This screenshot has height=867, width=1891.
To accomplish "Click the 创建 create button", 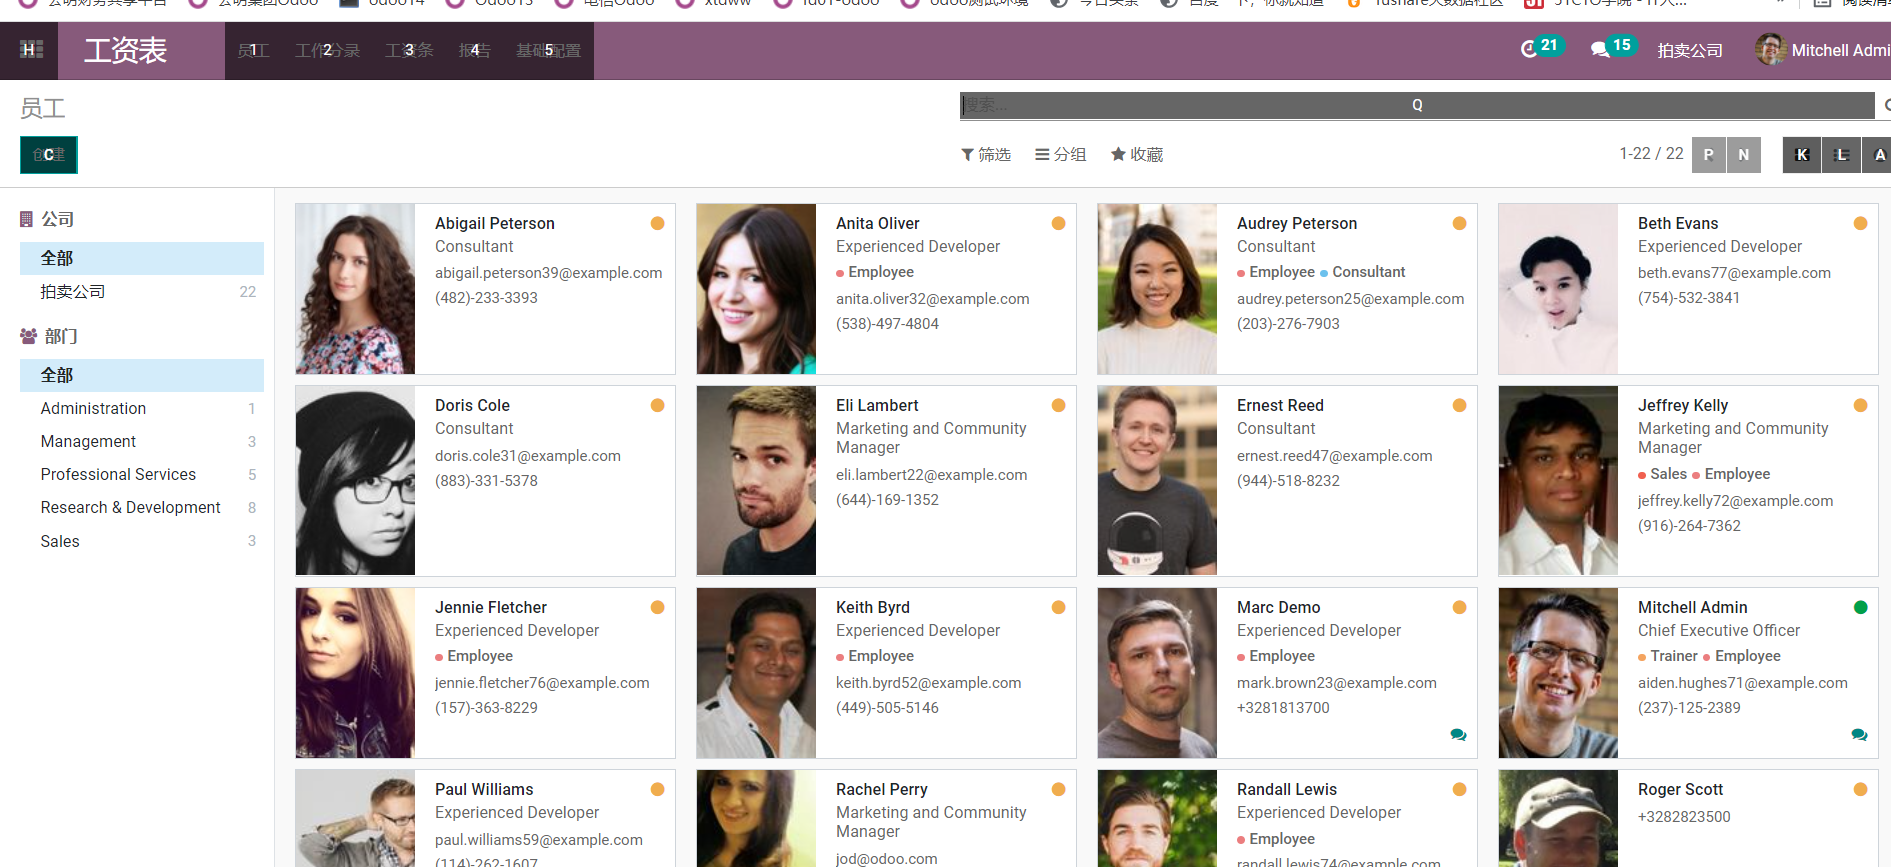I will click(49, 155).
